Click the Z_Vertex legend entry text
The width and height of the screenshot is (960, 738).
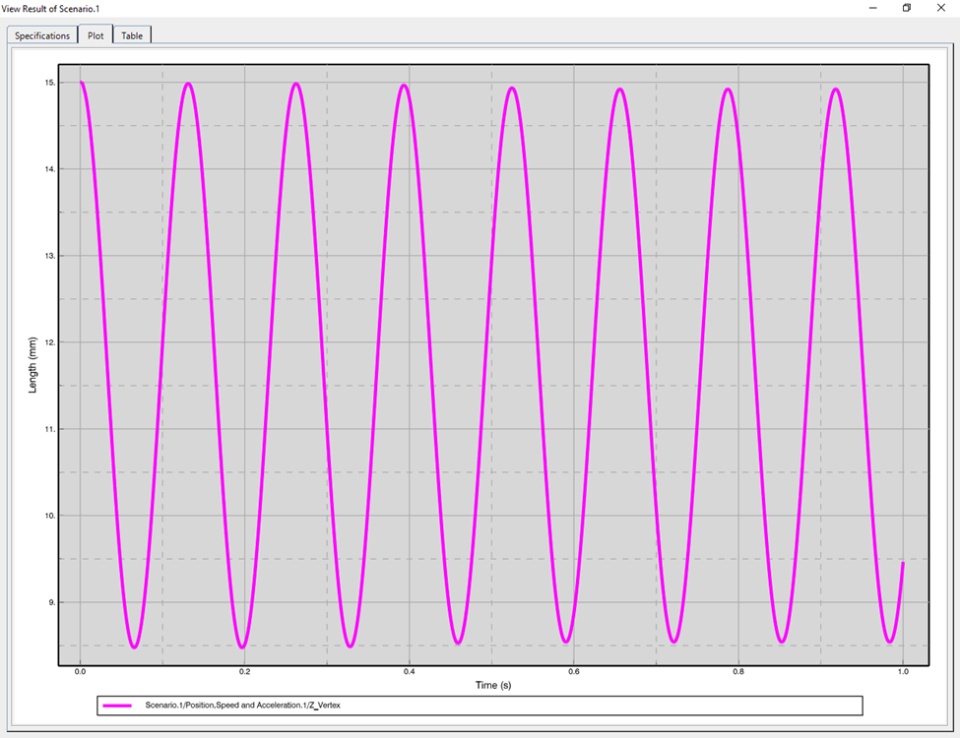pos(242,706)
